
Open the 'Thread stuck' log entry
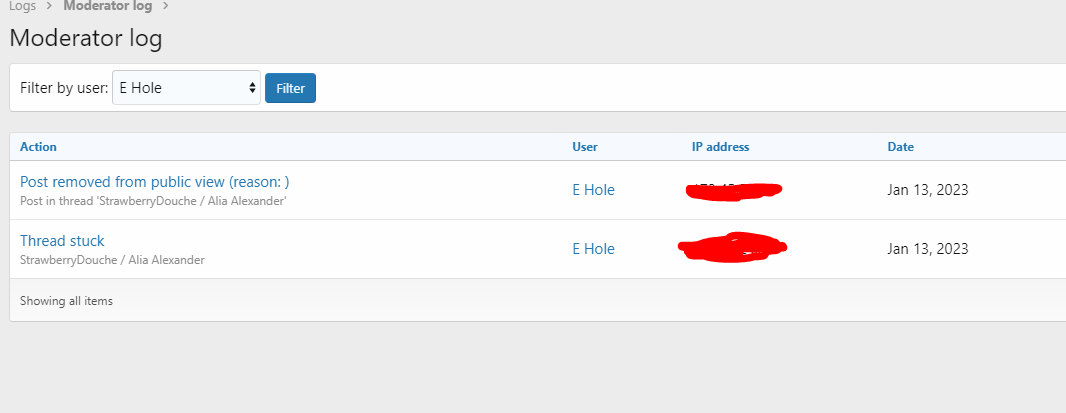tap(62, 241)
